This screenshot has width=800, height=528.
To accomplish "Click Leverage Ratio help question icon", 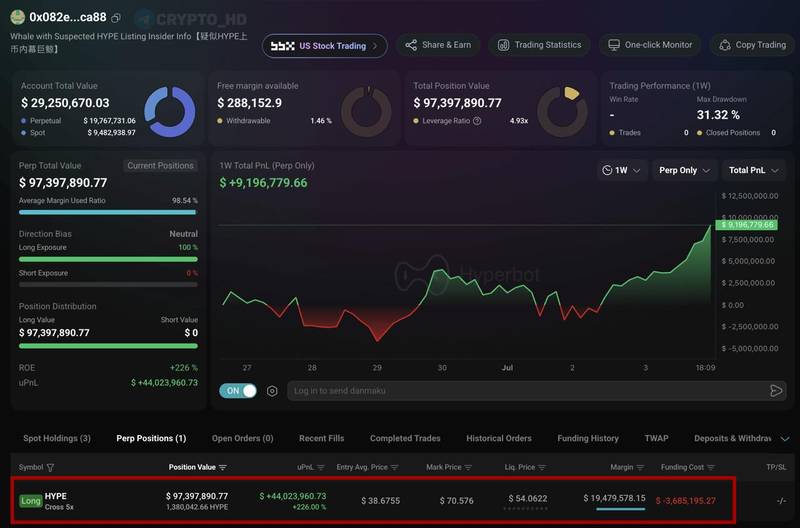I will click(x=477, y=121).
